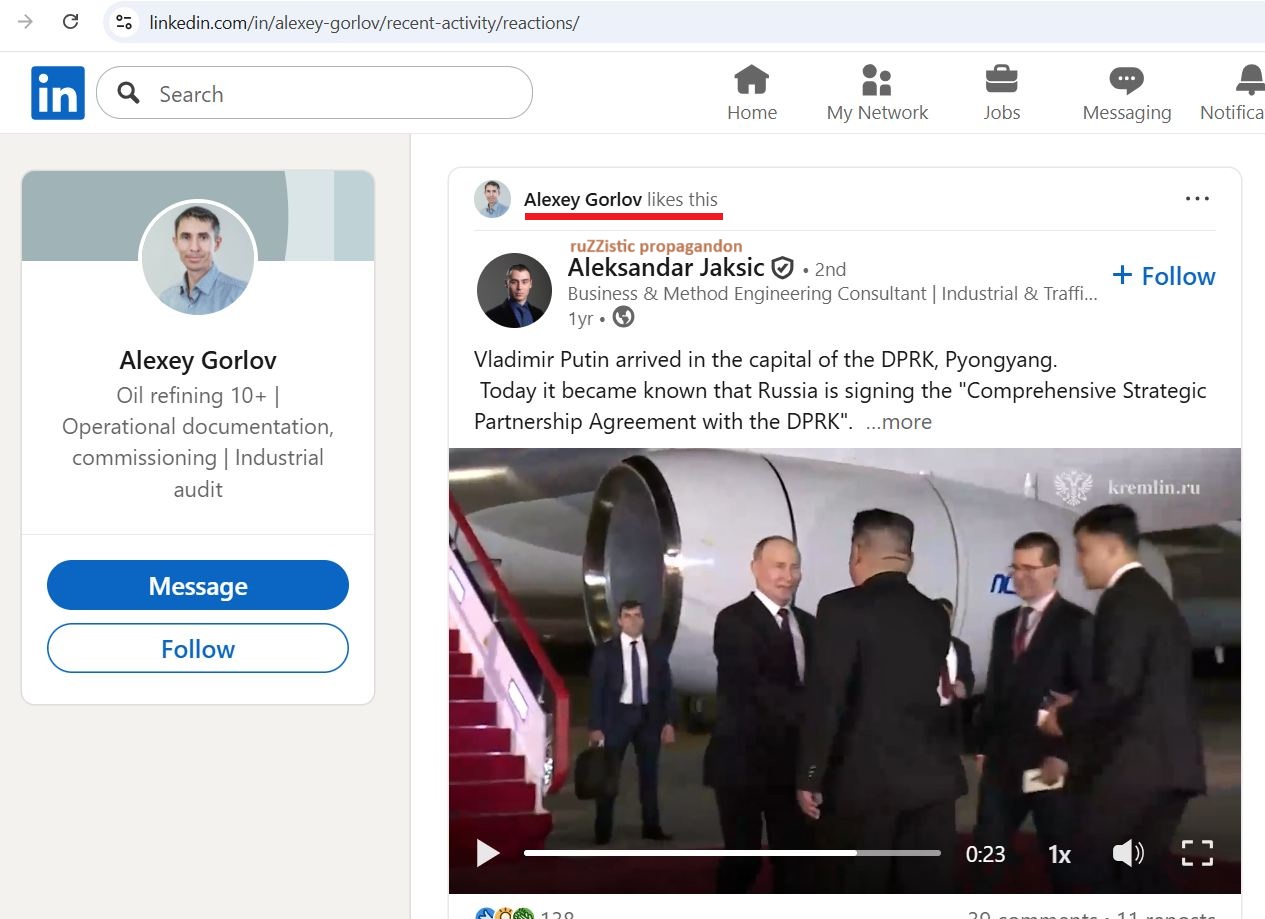Click Alexey Gorlov's large profile photo
Viewport: 1265px width, 919px height.
click(198, 260)
